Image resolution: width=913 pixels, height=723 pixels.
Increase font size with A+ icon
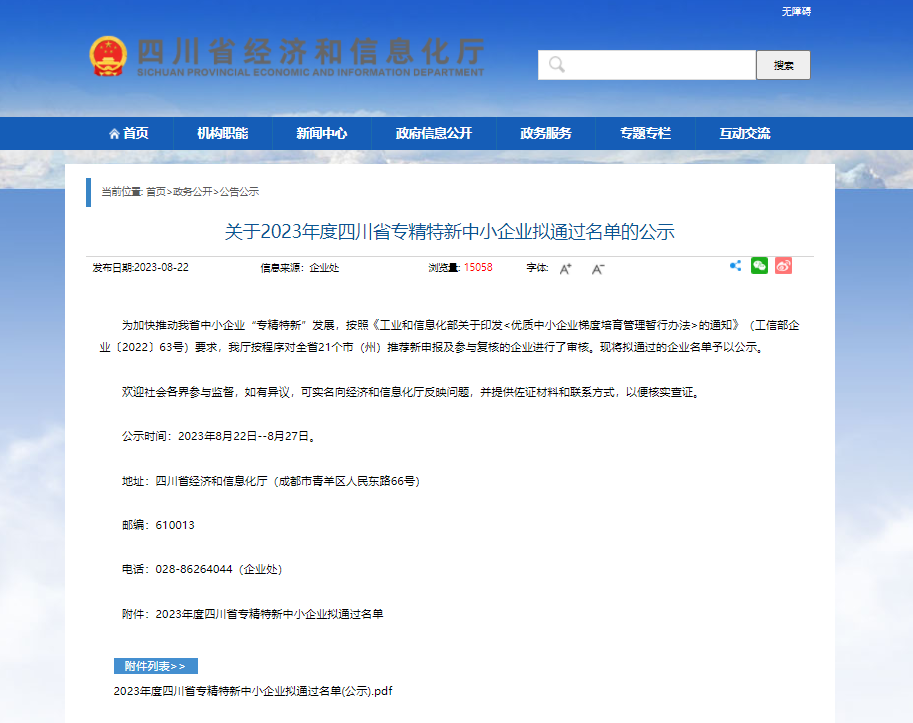565,268
